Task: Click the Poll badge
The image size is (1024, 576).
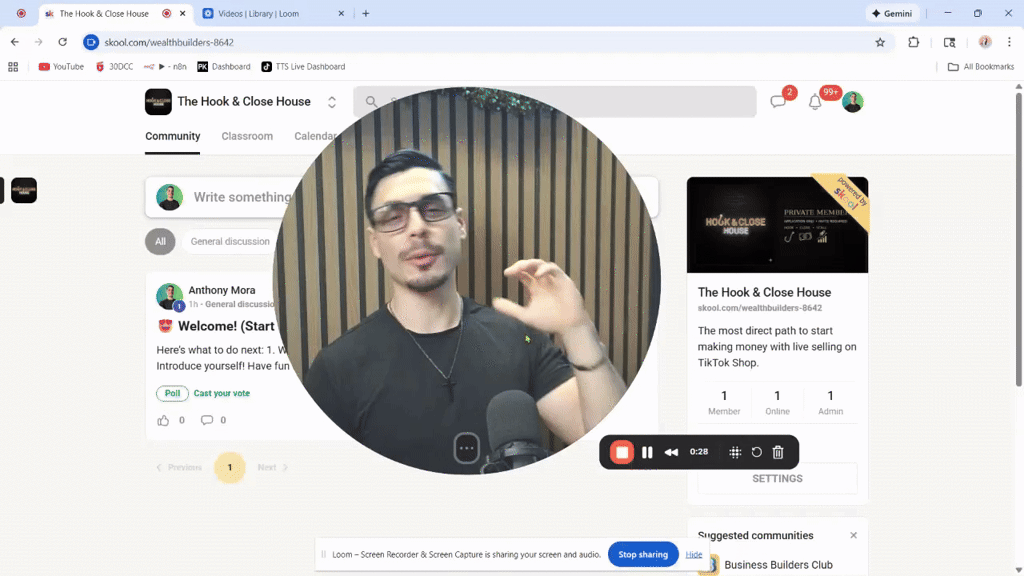Action: [172, 393]
